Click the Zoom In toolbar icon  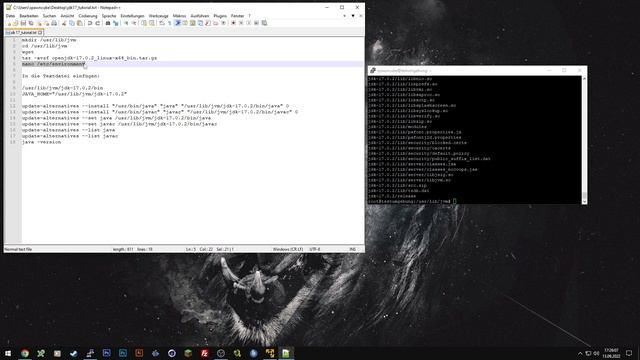click(126, 23)
